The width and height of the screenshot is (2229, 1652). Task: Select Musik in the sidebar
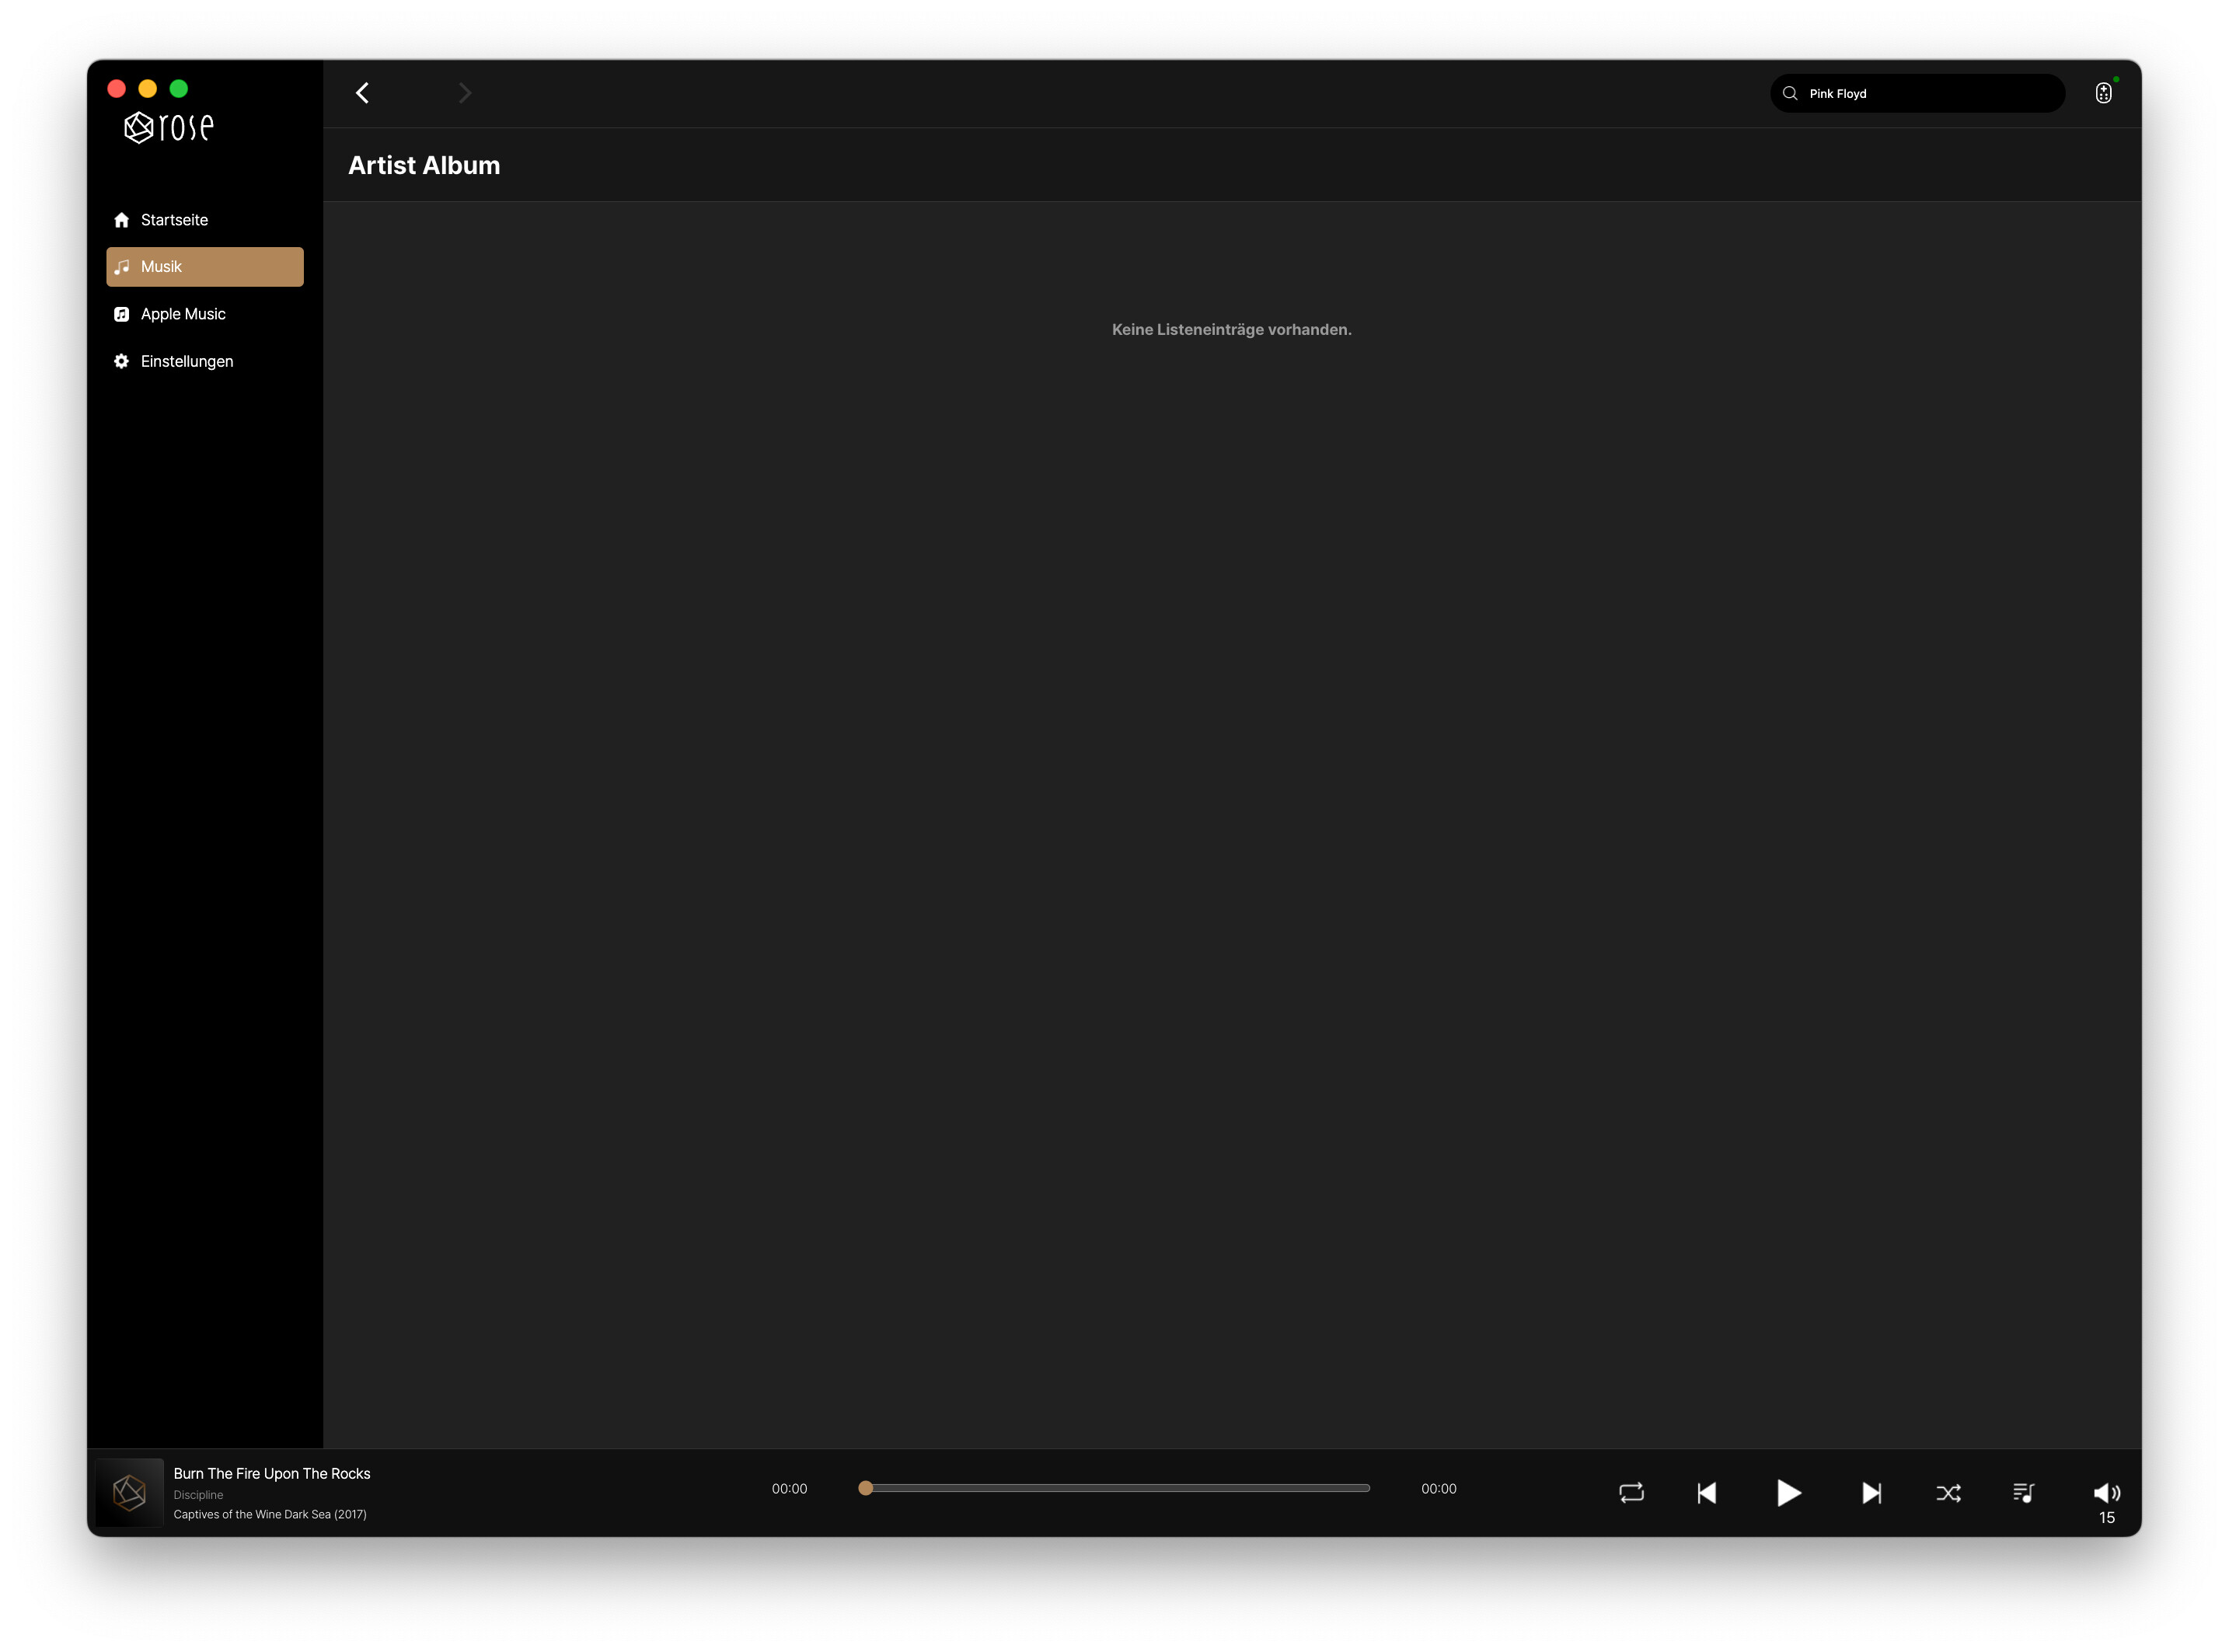point(205,267)
